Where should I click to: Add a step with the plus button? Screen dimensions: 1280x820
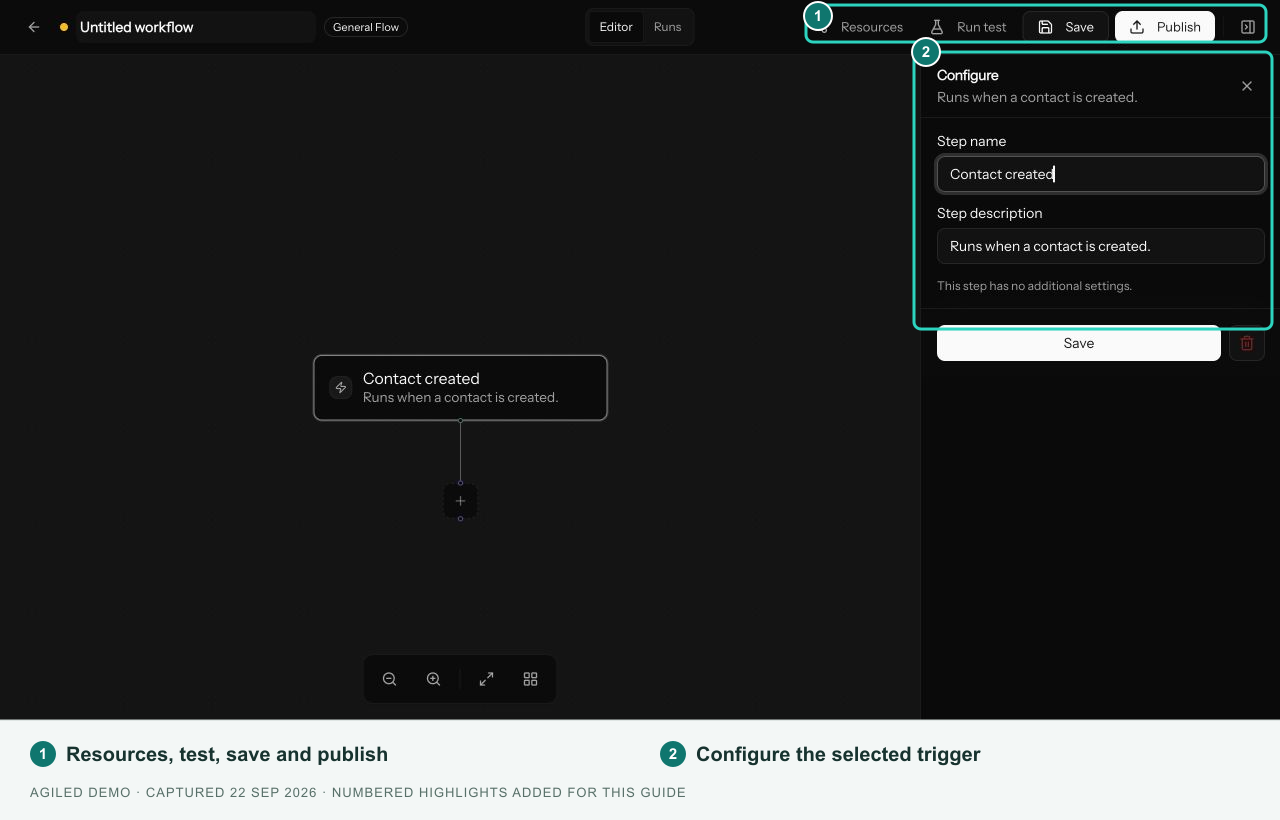pyautogui.click(x=460, y=501)
